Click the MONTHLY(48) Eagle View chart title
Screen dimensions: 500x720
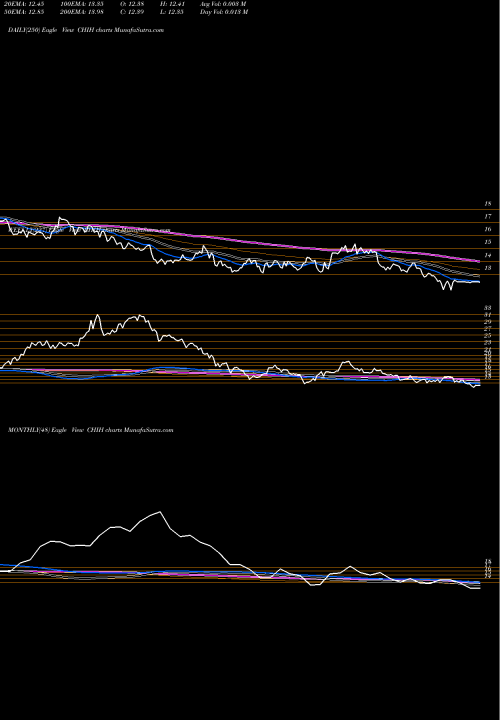(90, 430)
